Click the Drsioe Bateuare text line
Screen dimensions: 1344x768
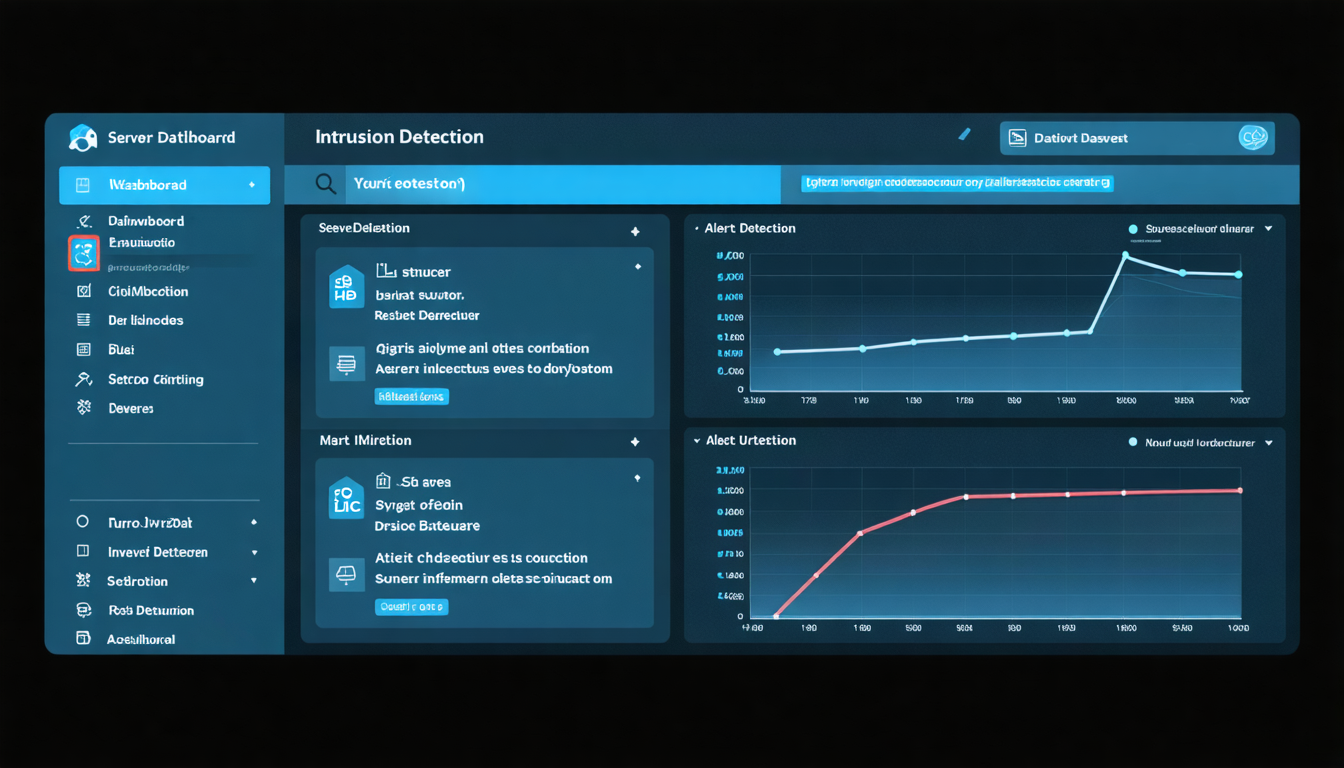point(427,525)
